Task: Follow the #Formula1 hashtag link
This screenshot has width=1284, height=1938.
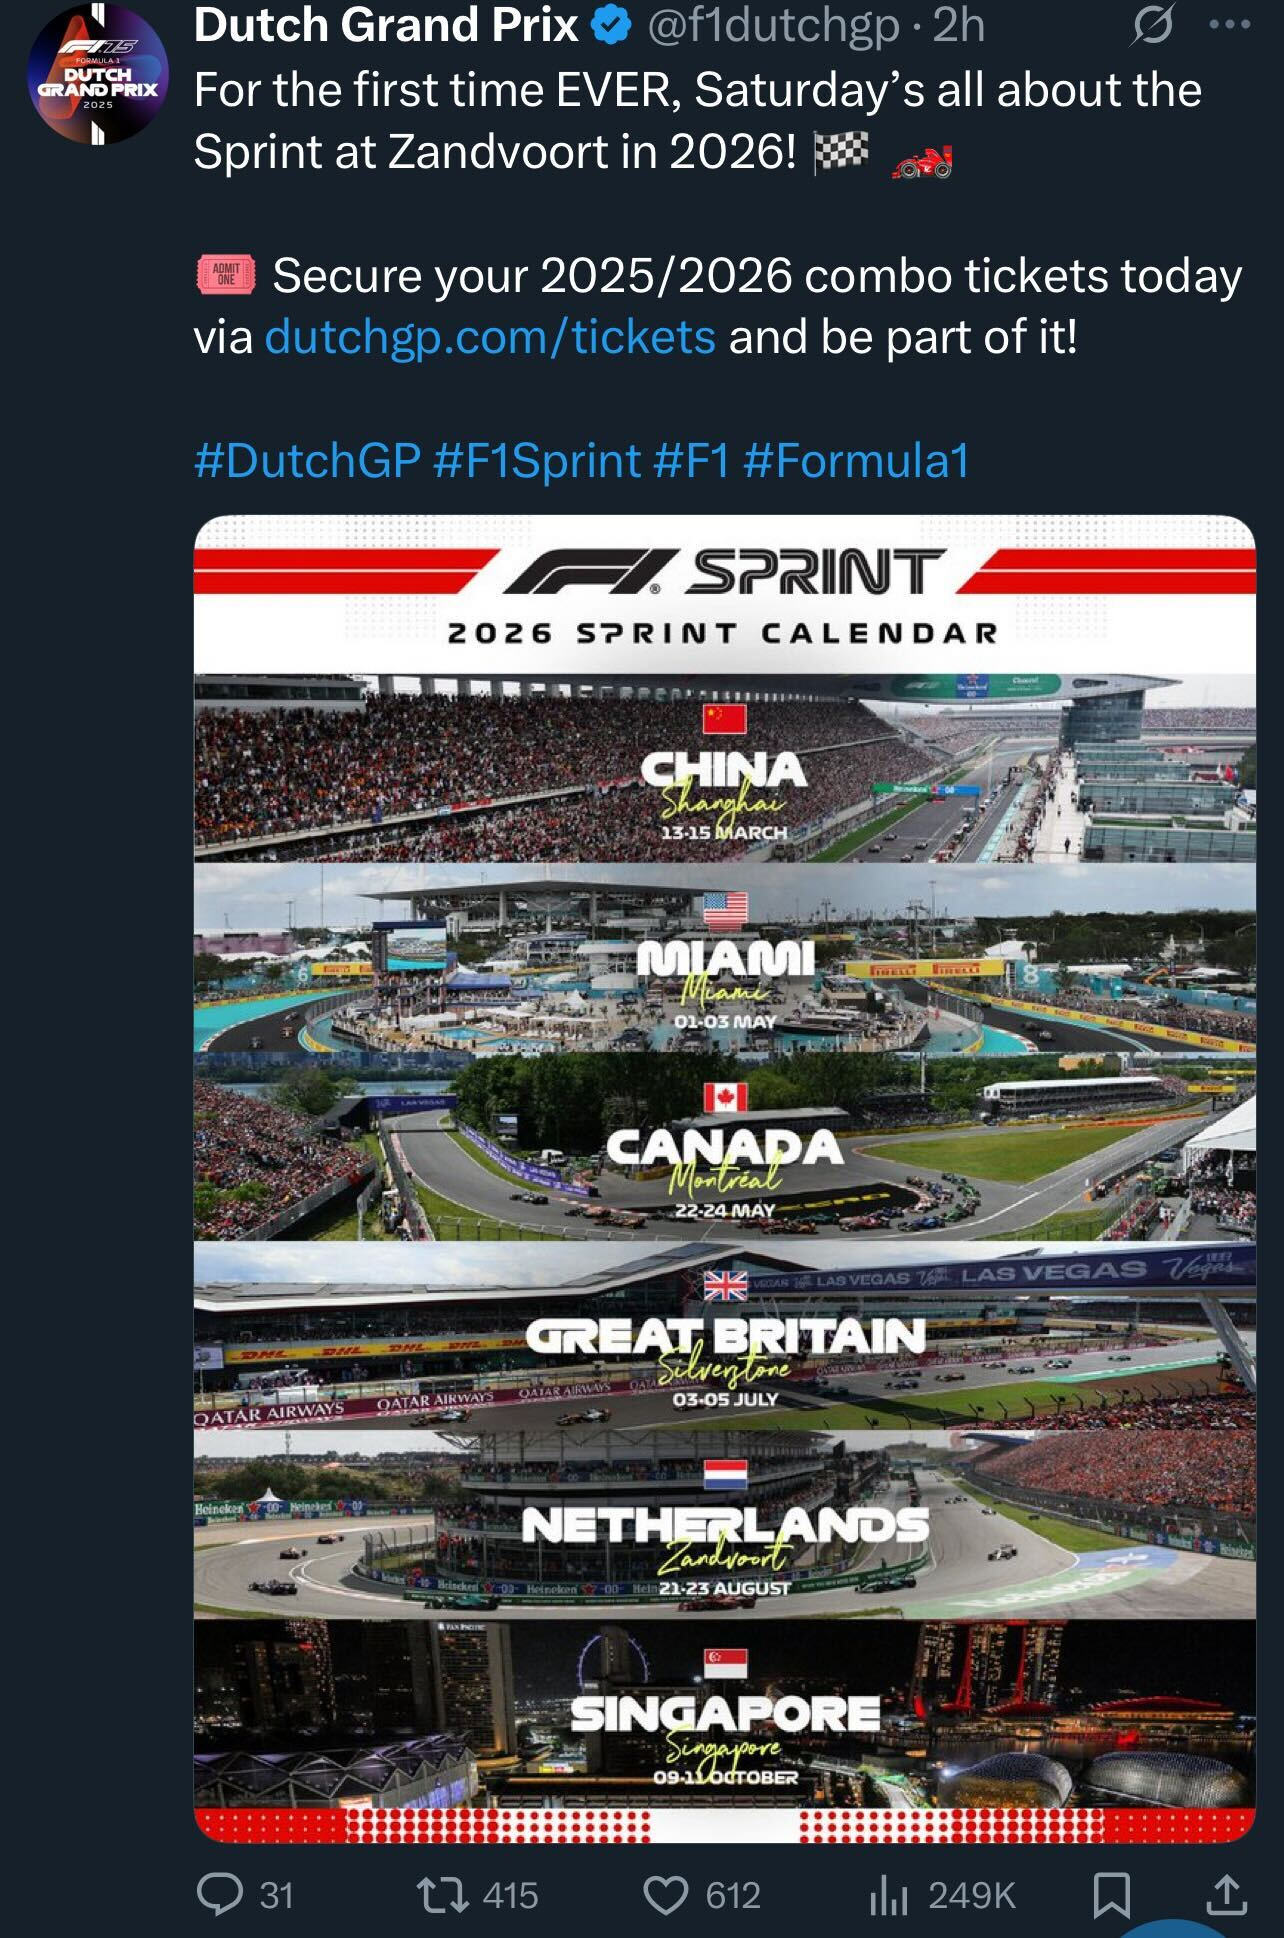Action: (x=857, y=461)
